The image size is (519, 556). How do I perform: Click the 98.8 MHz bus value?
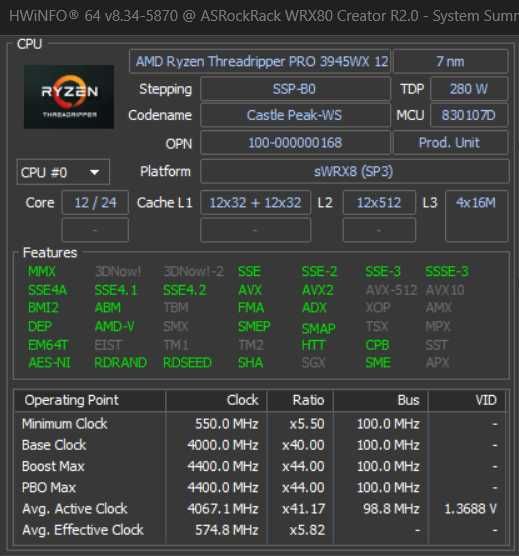391,509
